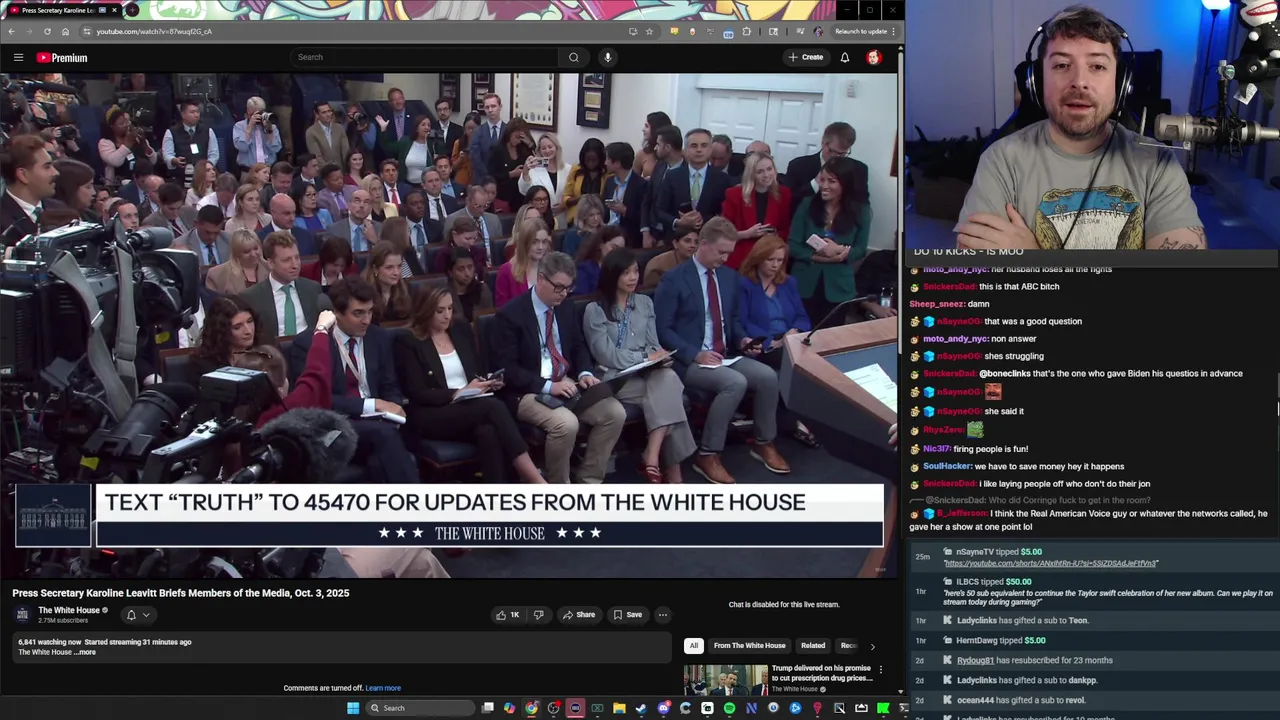Image resolution: width=1280 pixels, height=720 pixels.
Task: Open The White House channel avatar
Action: point(22,614)
